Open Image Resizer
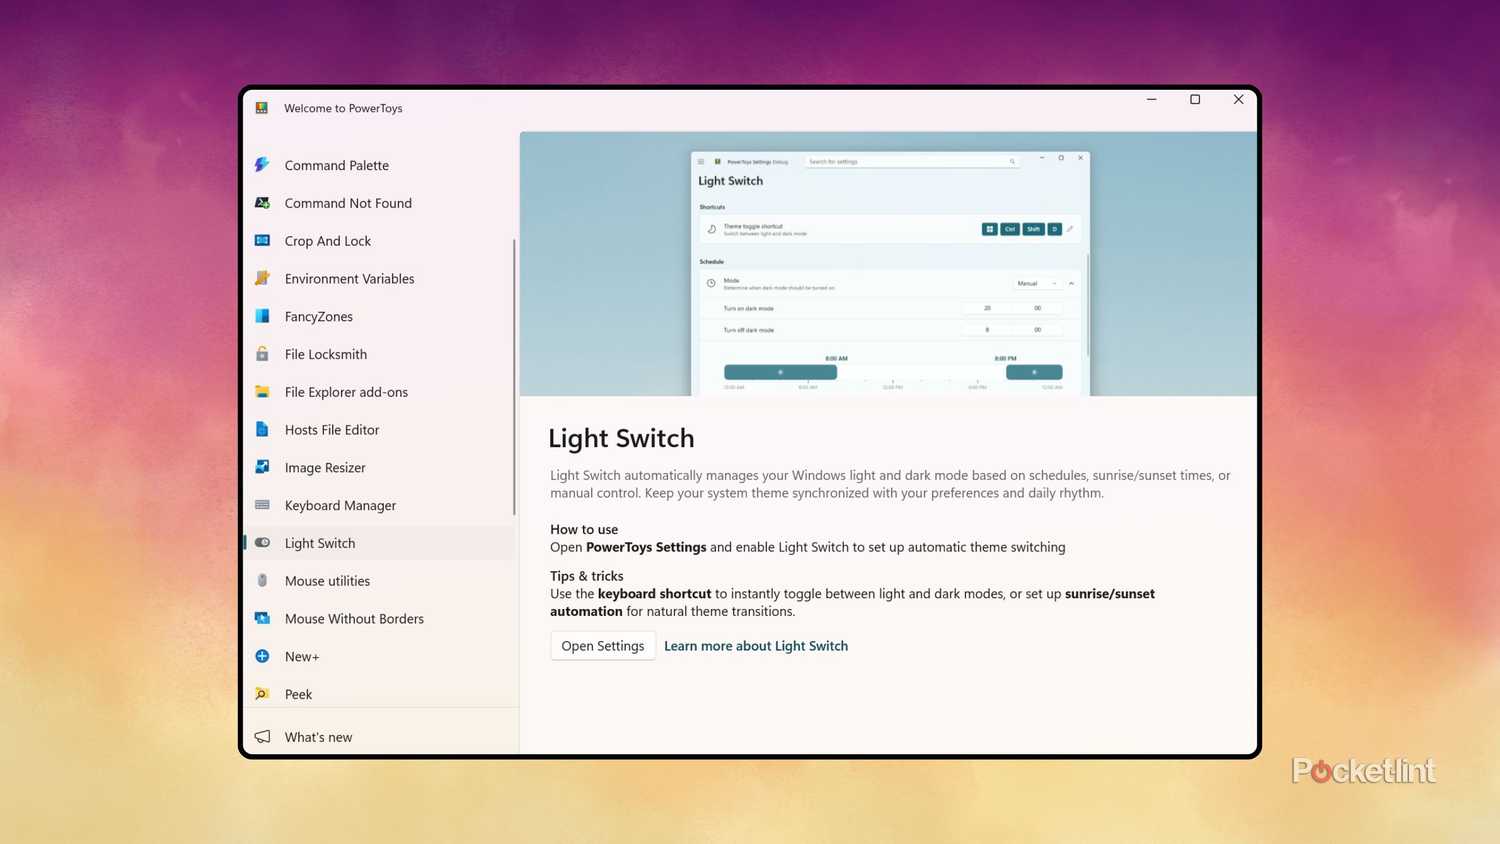Viewport: 1500px width, 844px height. coord(324,467)
